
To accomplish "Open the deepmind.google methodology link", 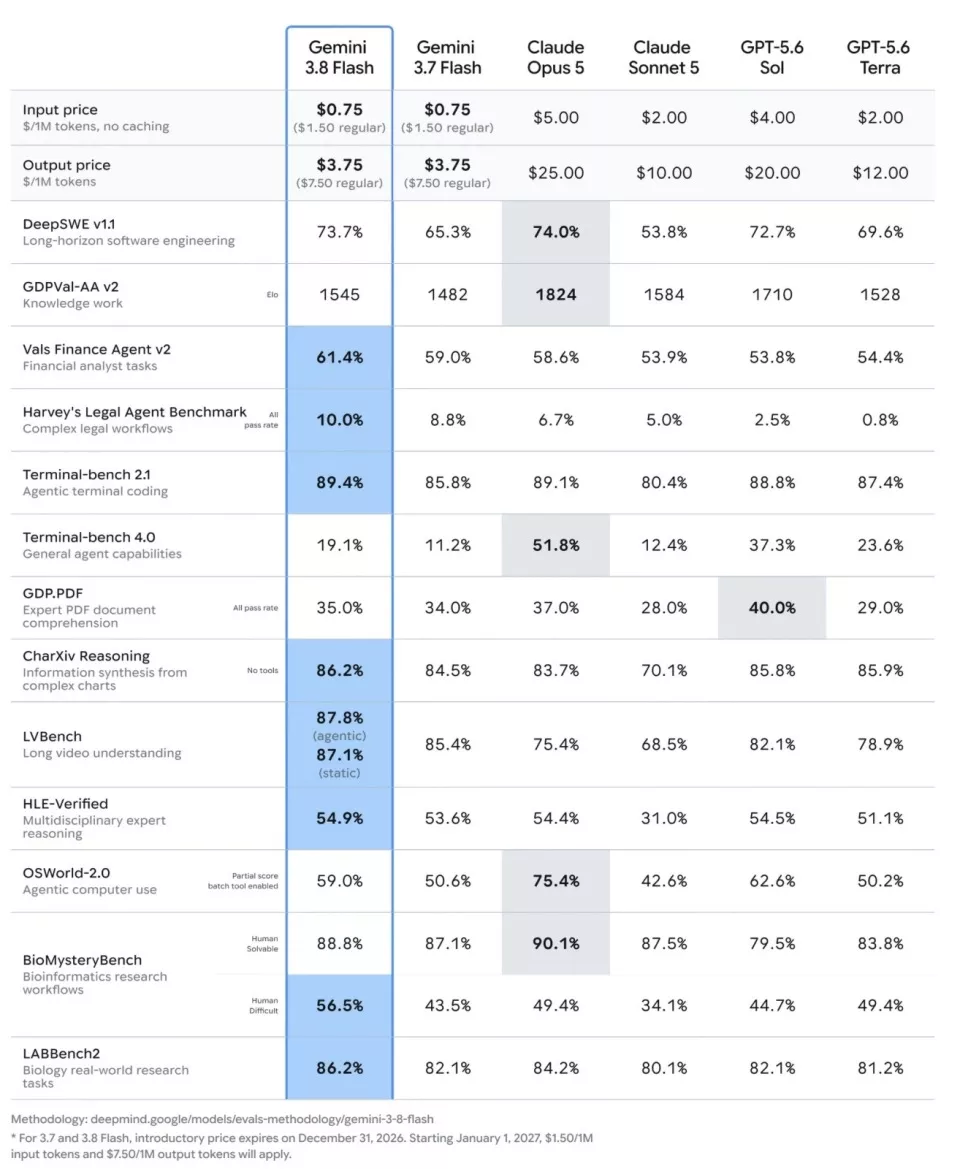I will click(x=262, y=1119).
